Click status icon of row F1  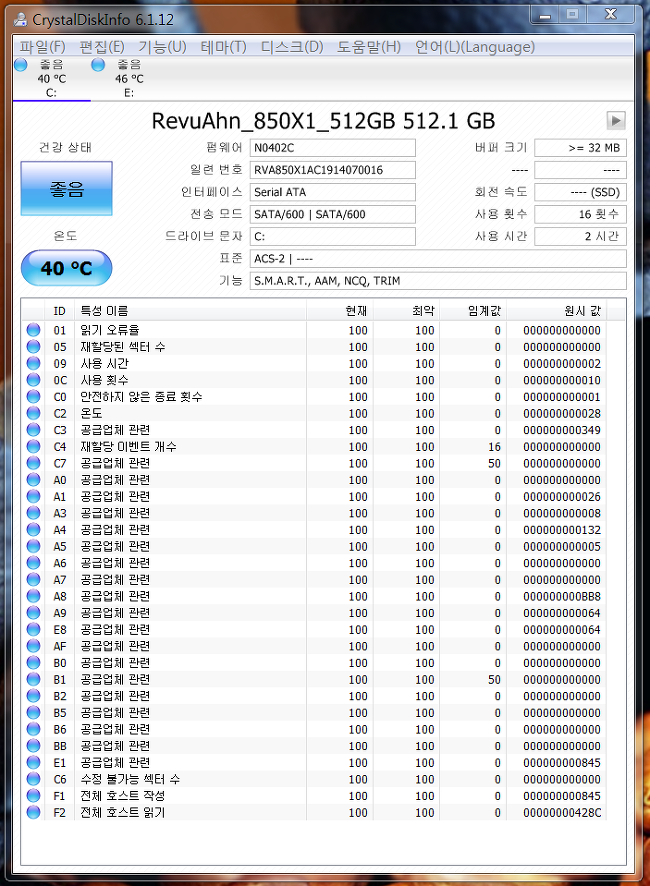point(33,796)
